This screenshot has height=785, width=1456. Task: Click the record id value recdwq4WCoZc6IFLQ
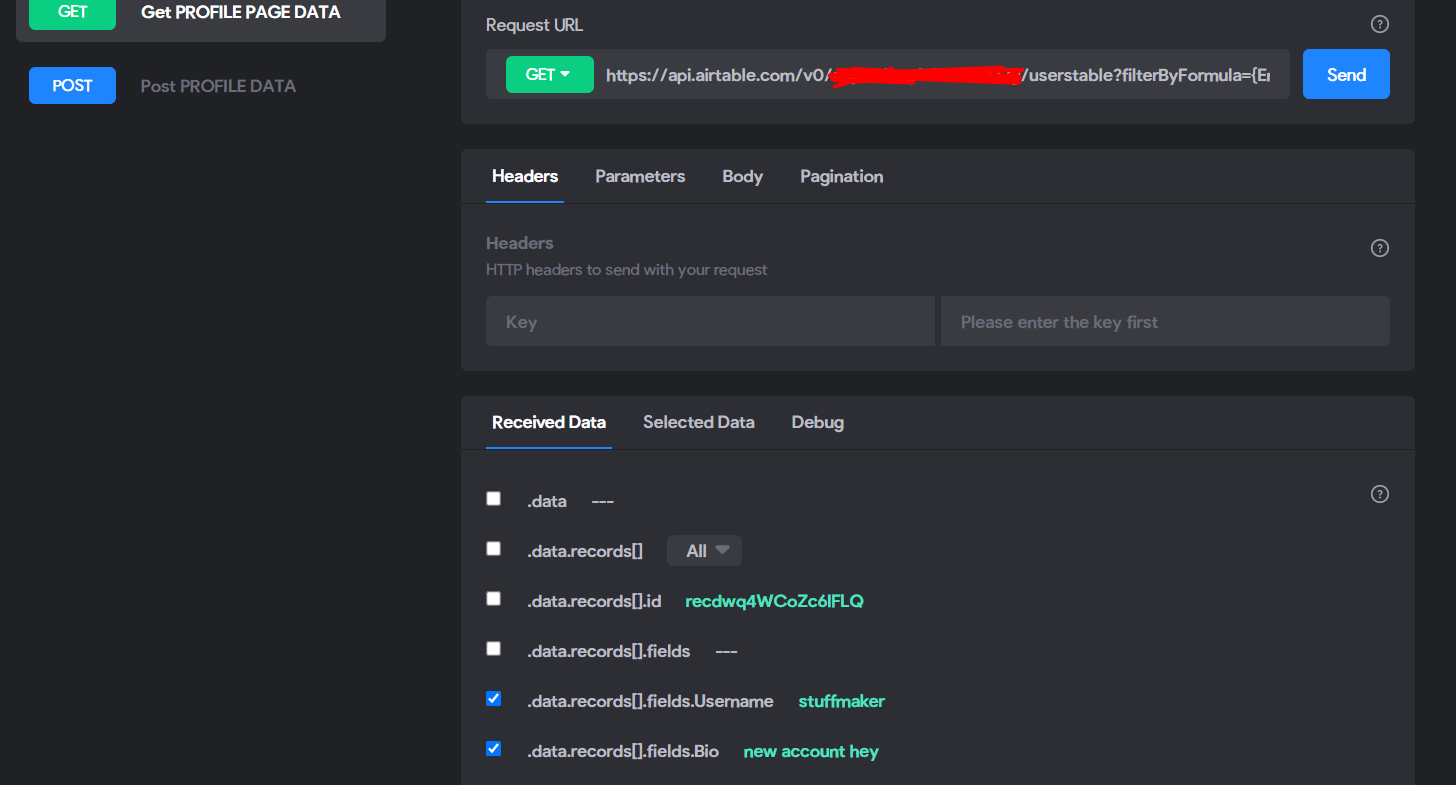(774, 601)
